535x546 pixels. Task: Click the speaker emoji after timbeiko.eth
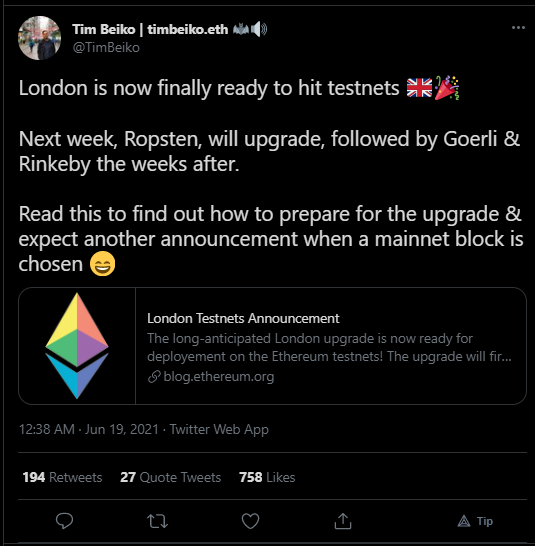click(x=259, y=29)
